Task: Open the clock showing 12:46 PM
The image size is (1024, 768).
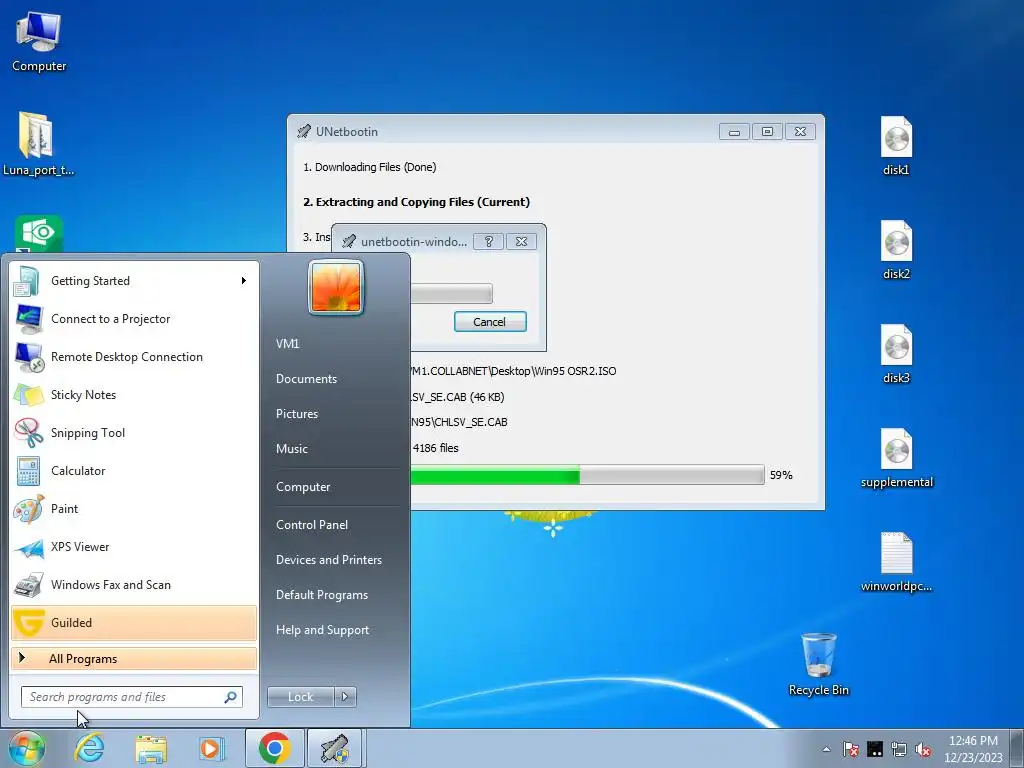Action: pyautogui.click(x=973, y=741)
